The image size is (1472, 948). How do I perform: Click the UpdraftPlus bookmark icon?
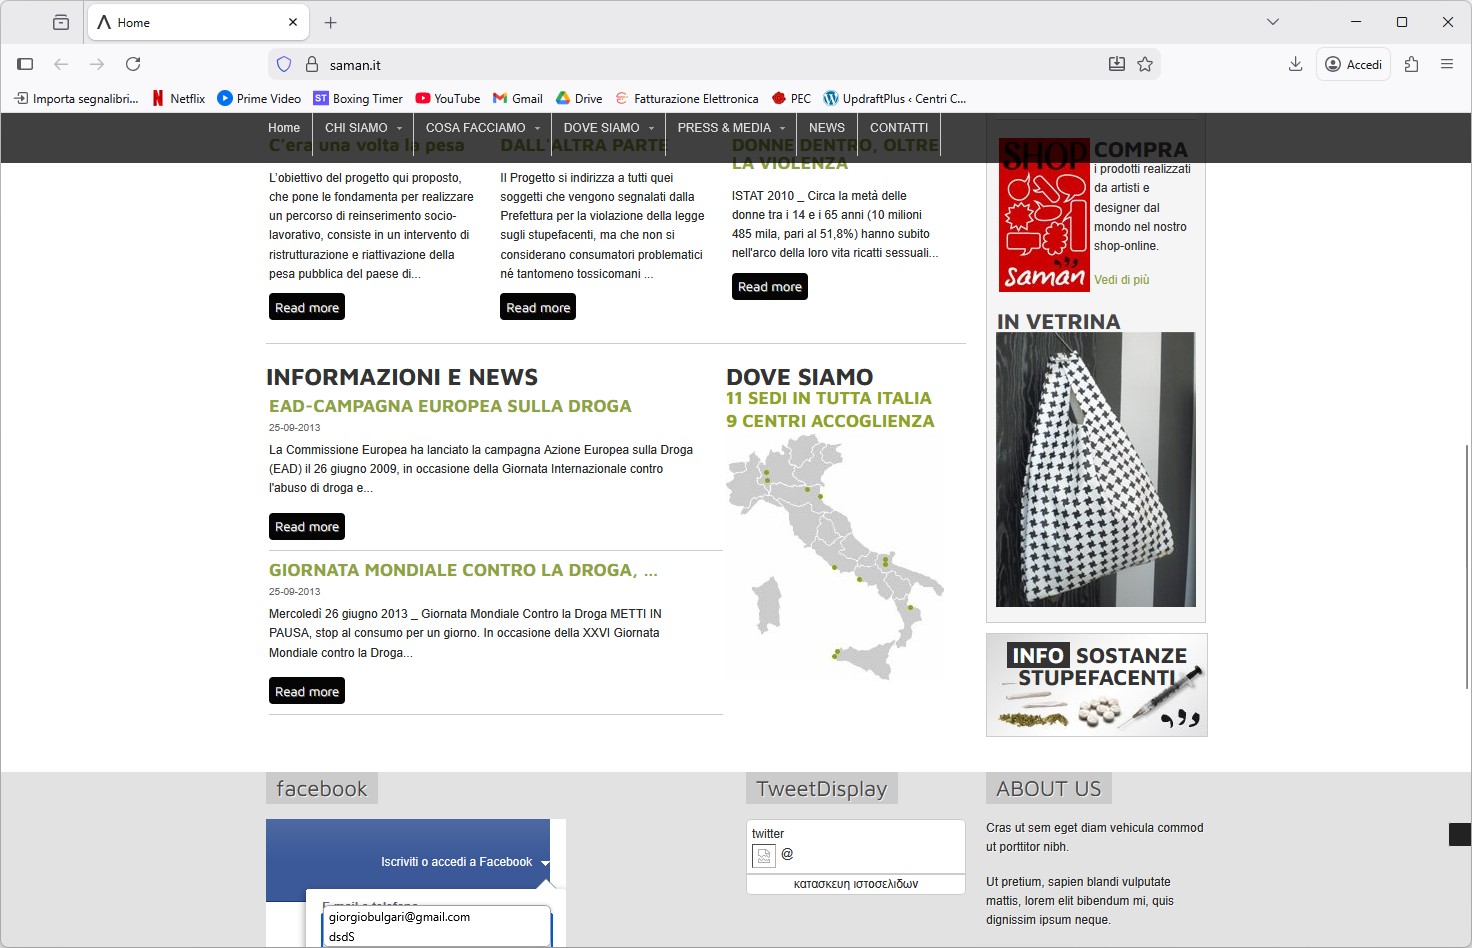pos(831,98)
